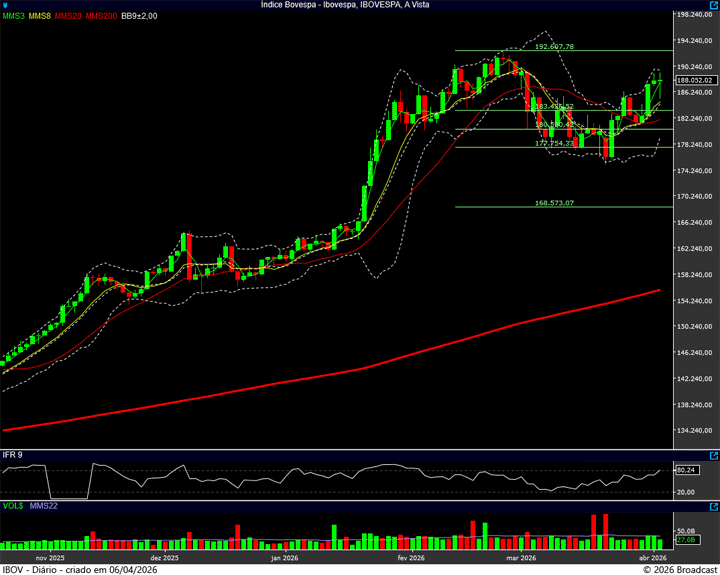Click the fev 2026 date on time axis
Image resolution: width=720 pixels, height=575 pixels.
click(410, 557)
